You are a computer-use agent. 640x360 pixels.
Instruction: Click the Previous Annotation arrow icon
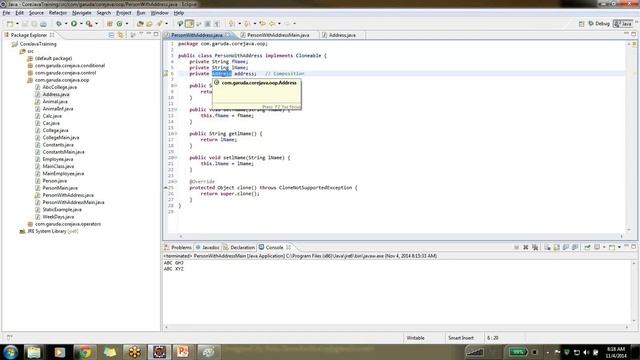(247, 24)
